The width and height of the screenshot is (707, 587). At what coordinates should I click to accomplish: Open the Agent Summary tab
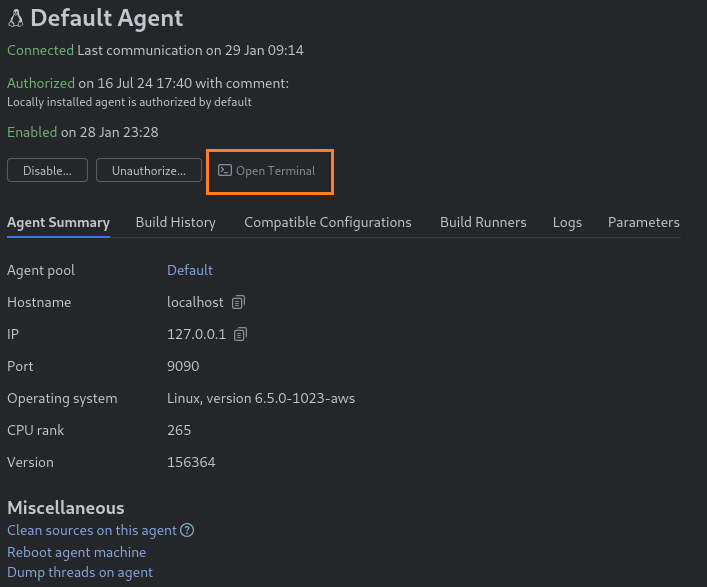pyautogui.click(x=59, y=222)
